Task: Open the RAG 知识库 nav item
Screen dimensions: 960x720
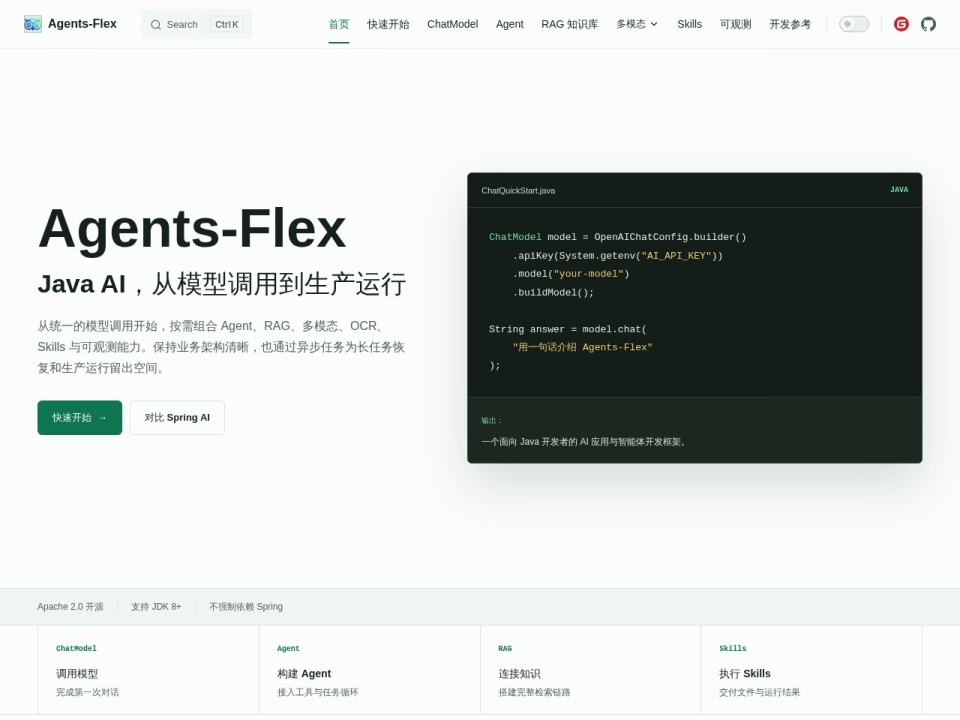Action: click(569, 24)
